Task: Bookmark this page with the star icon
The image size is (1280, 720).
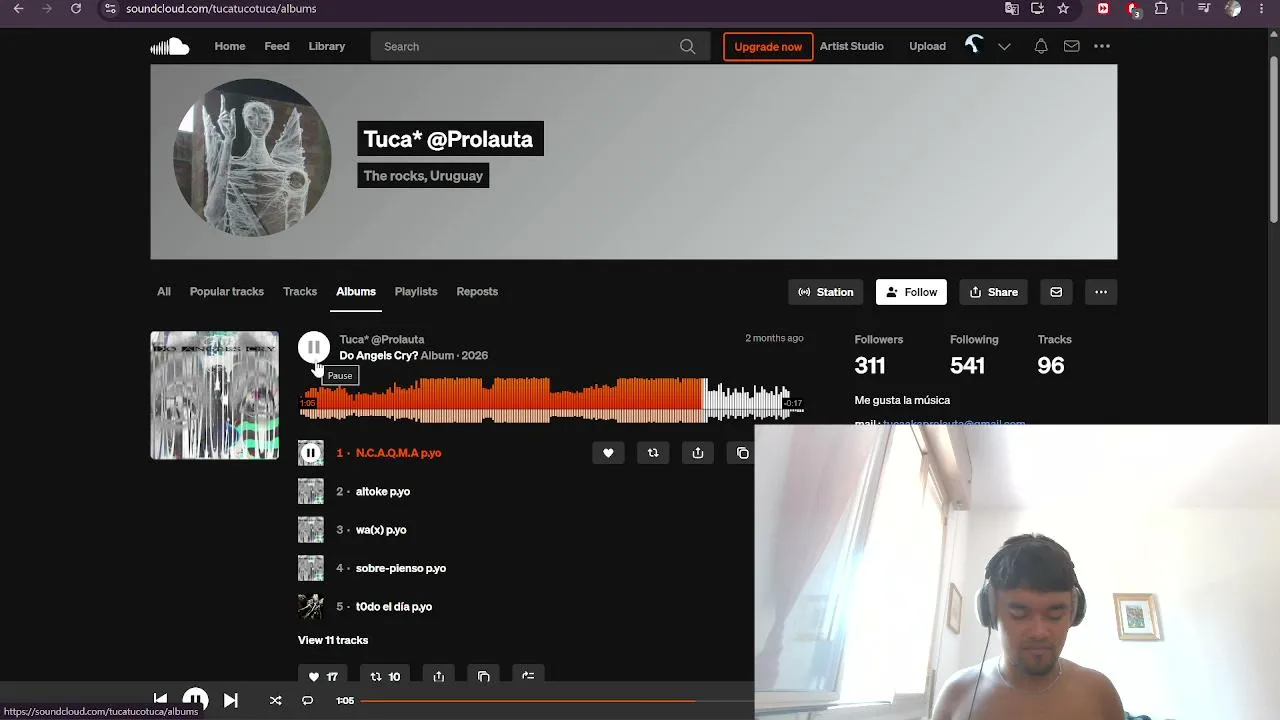Action: (1063, 8)
